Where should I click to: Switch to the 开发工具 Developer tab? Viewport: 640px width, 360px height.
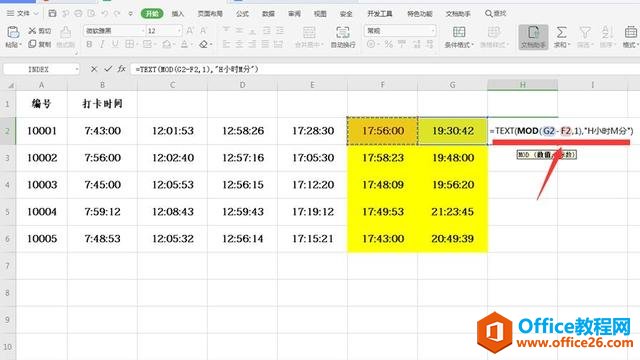[x=380, y=13]
